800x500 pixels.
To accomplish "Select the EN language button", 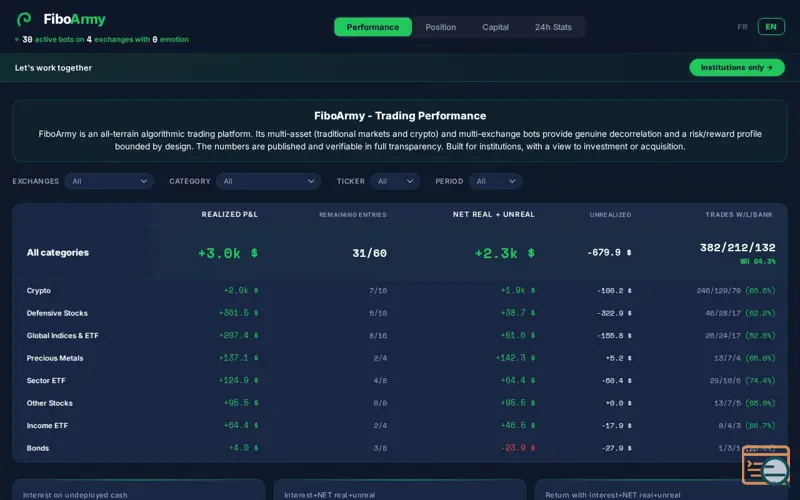I will point(771,27).
